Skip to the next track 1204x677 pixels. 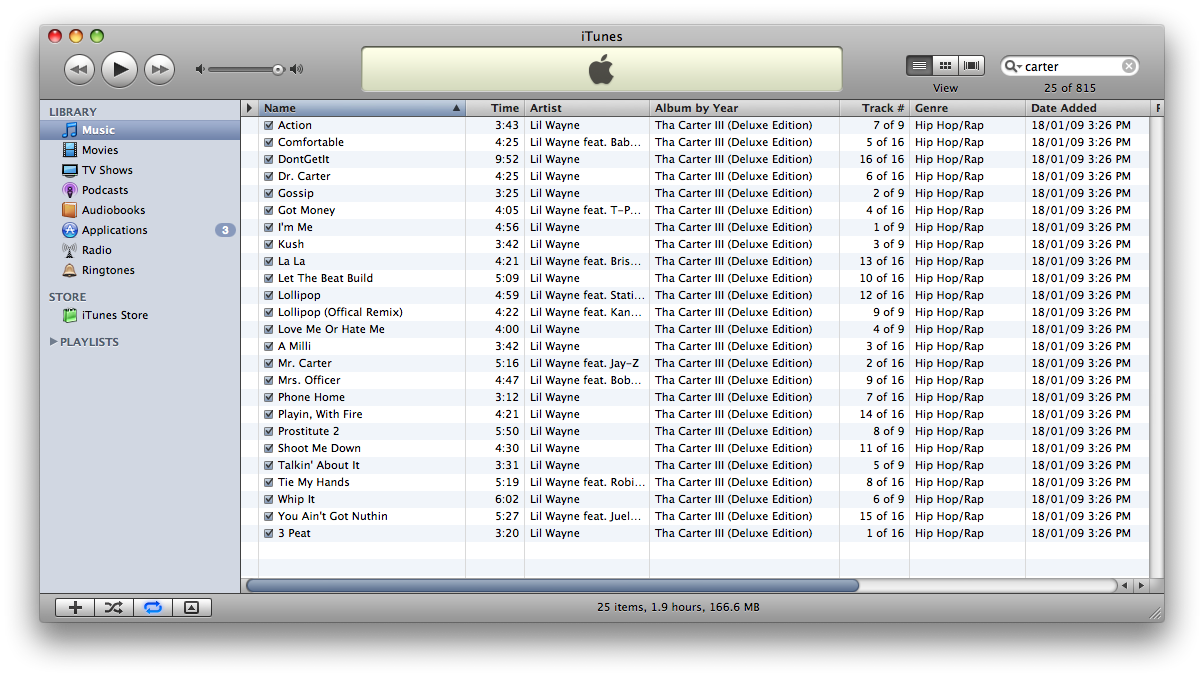pyautogui.click(x=159, y=69)
